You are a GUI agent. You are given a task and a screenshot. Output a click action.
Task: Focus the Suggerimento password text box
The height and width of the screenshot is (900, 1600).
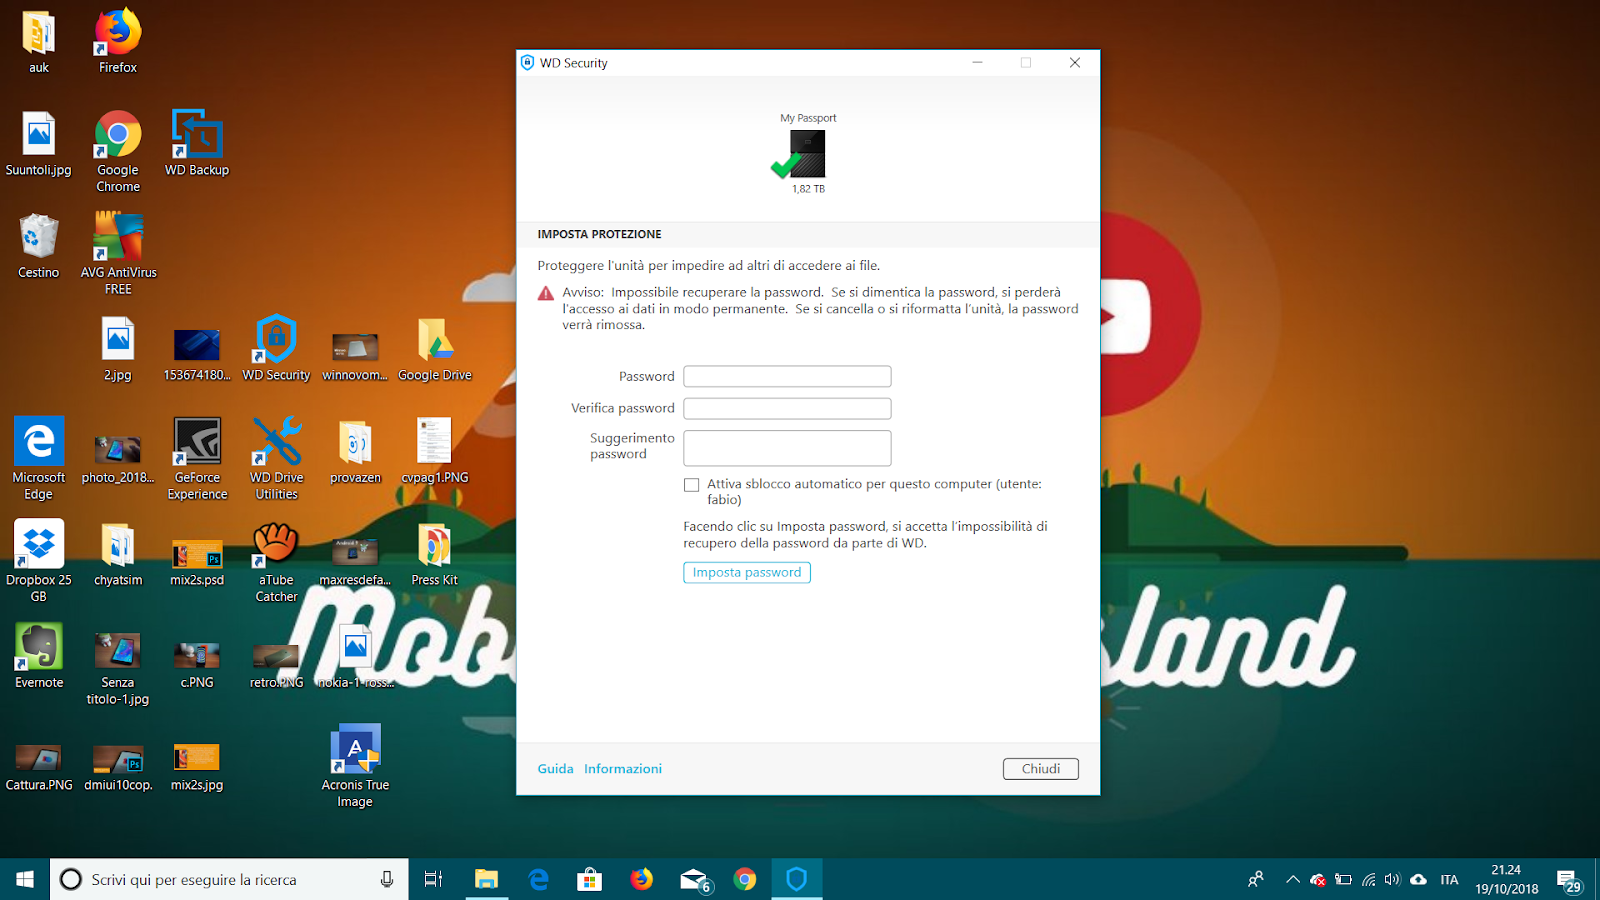(787, 448)
